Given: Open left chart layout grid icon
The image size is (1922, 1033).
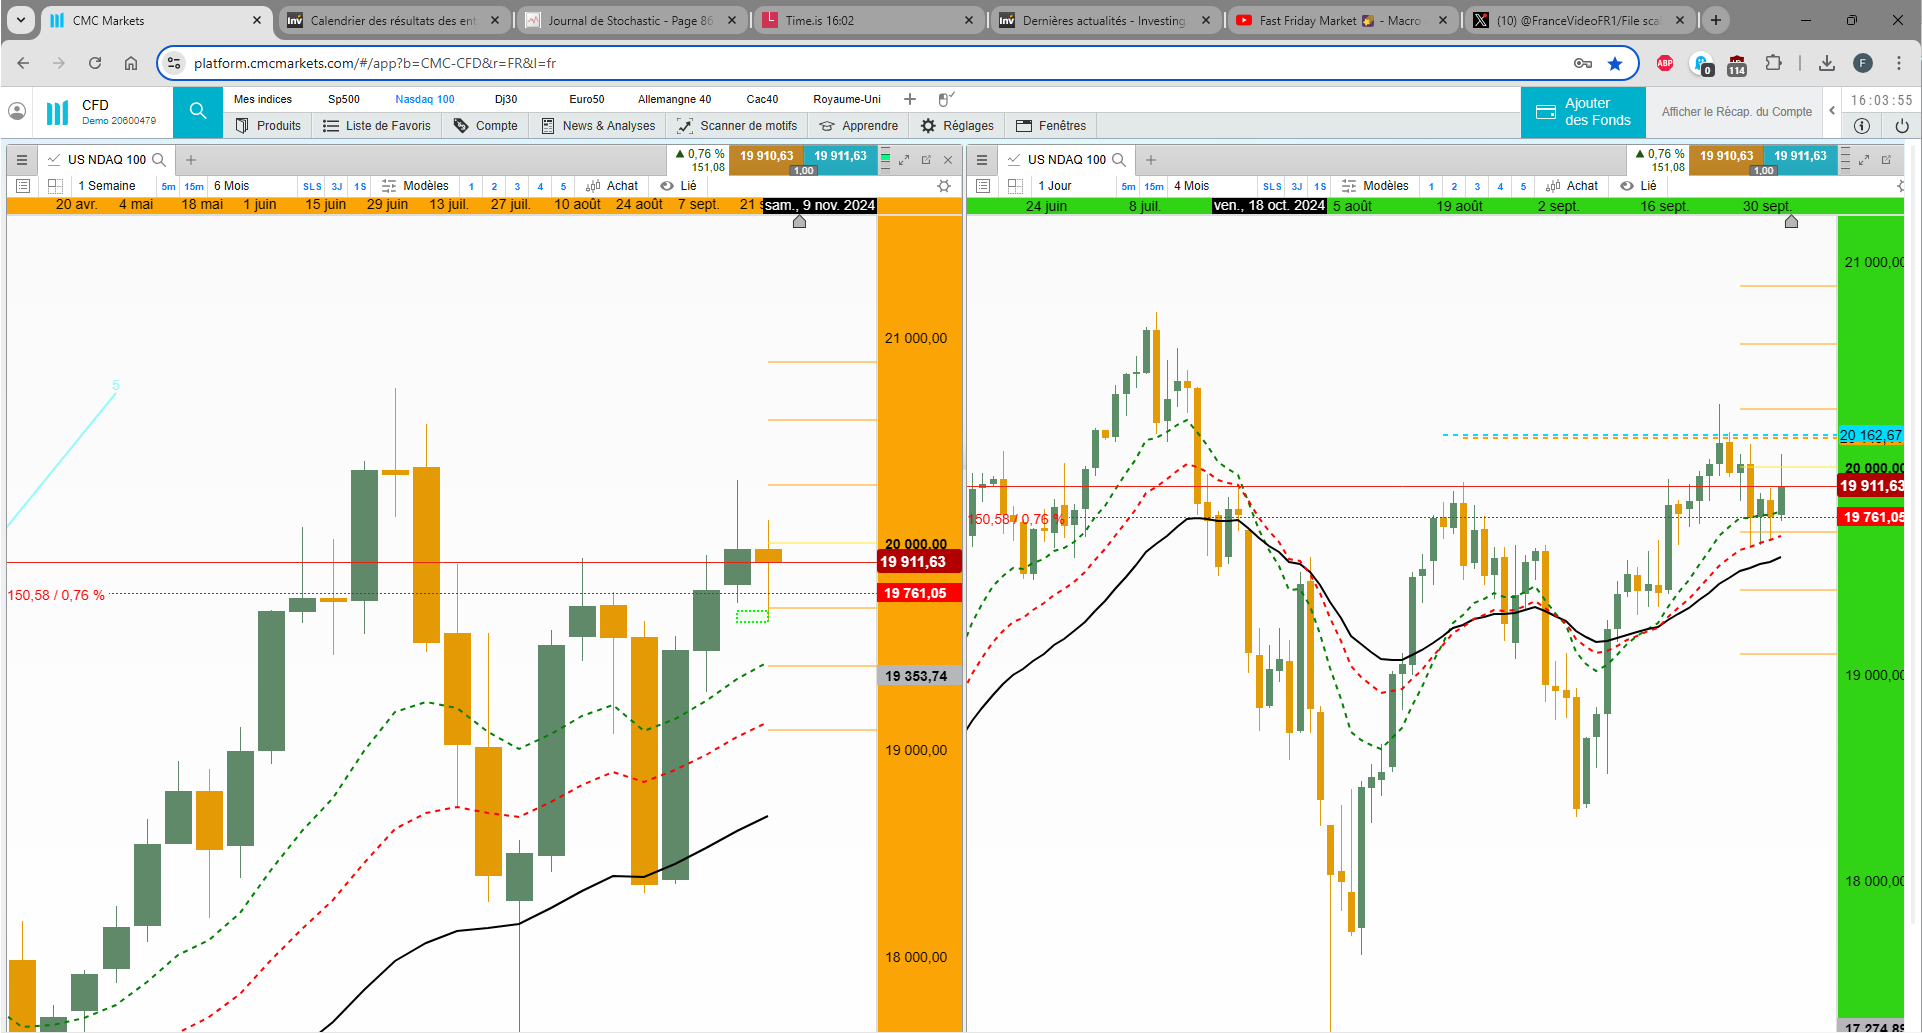Looking at the screenshot, I should (x=55, y=186).
